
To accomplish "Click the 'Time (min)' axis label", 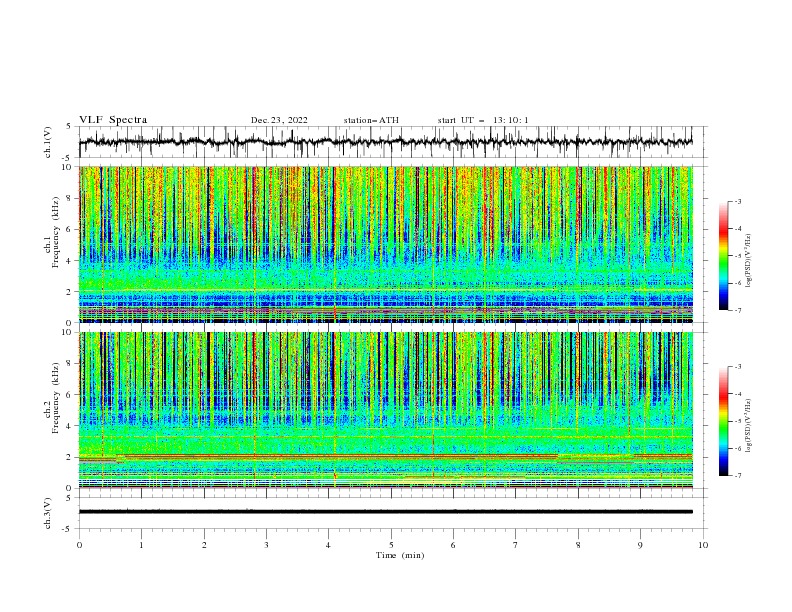I will click(x=400, y=555).
